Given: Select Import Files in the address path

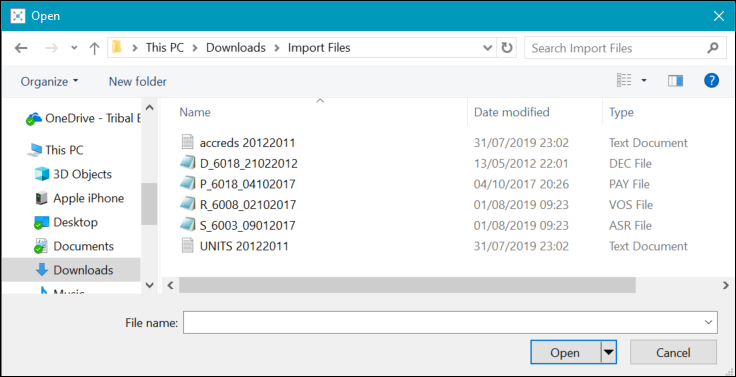Looking at the screenshot, I should [319, 47].
